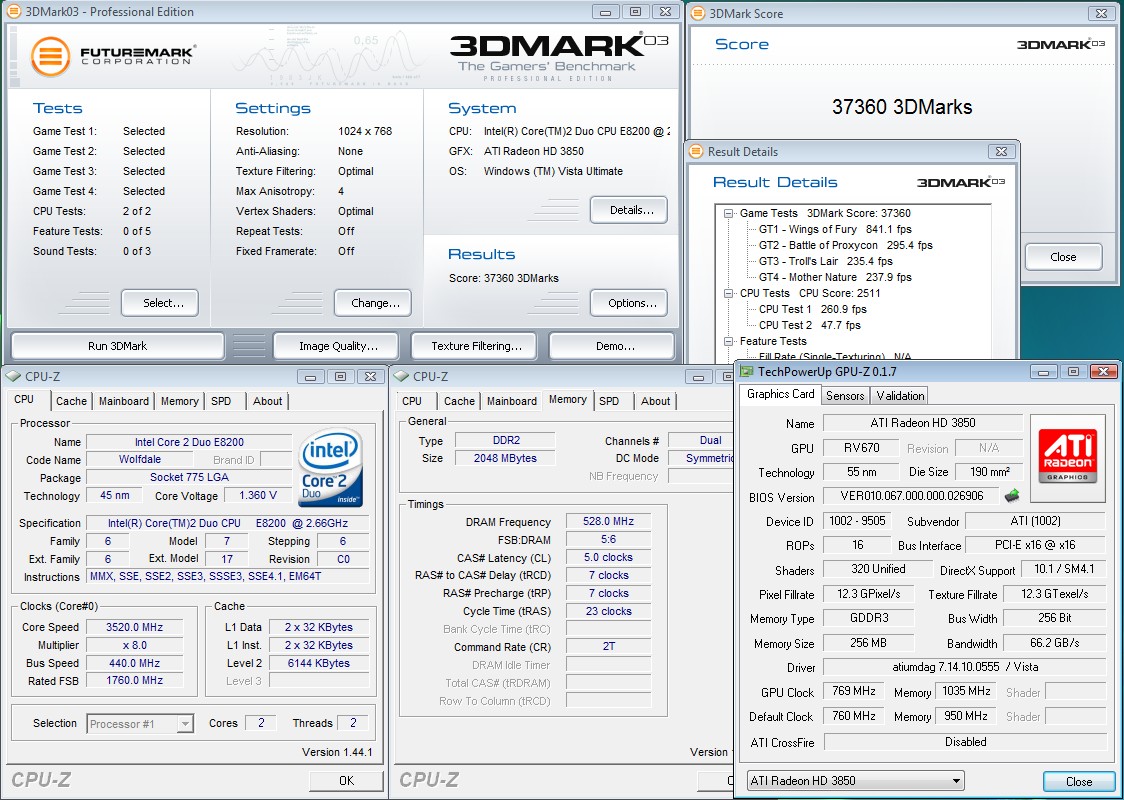Click the Bandwidth 66.2 GB/s value
The width and height of the screenshot is (1124, 800).
tap(1054, 643)
